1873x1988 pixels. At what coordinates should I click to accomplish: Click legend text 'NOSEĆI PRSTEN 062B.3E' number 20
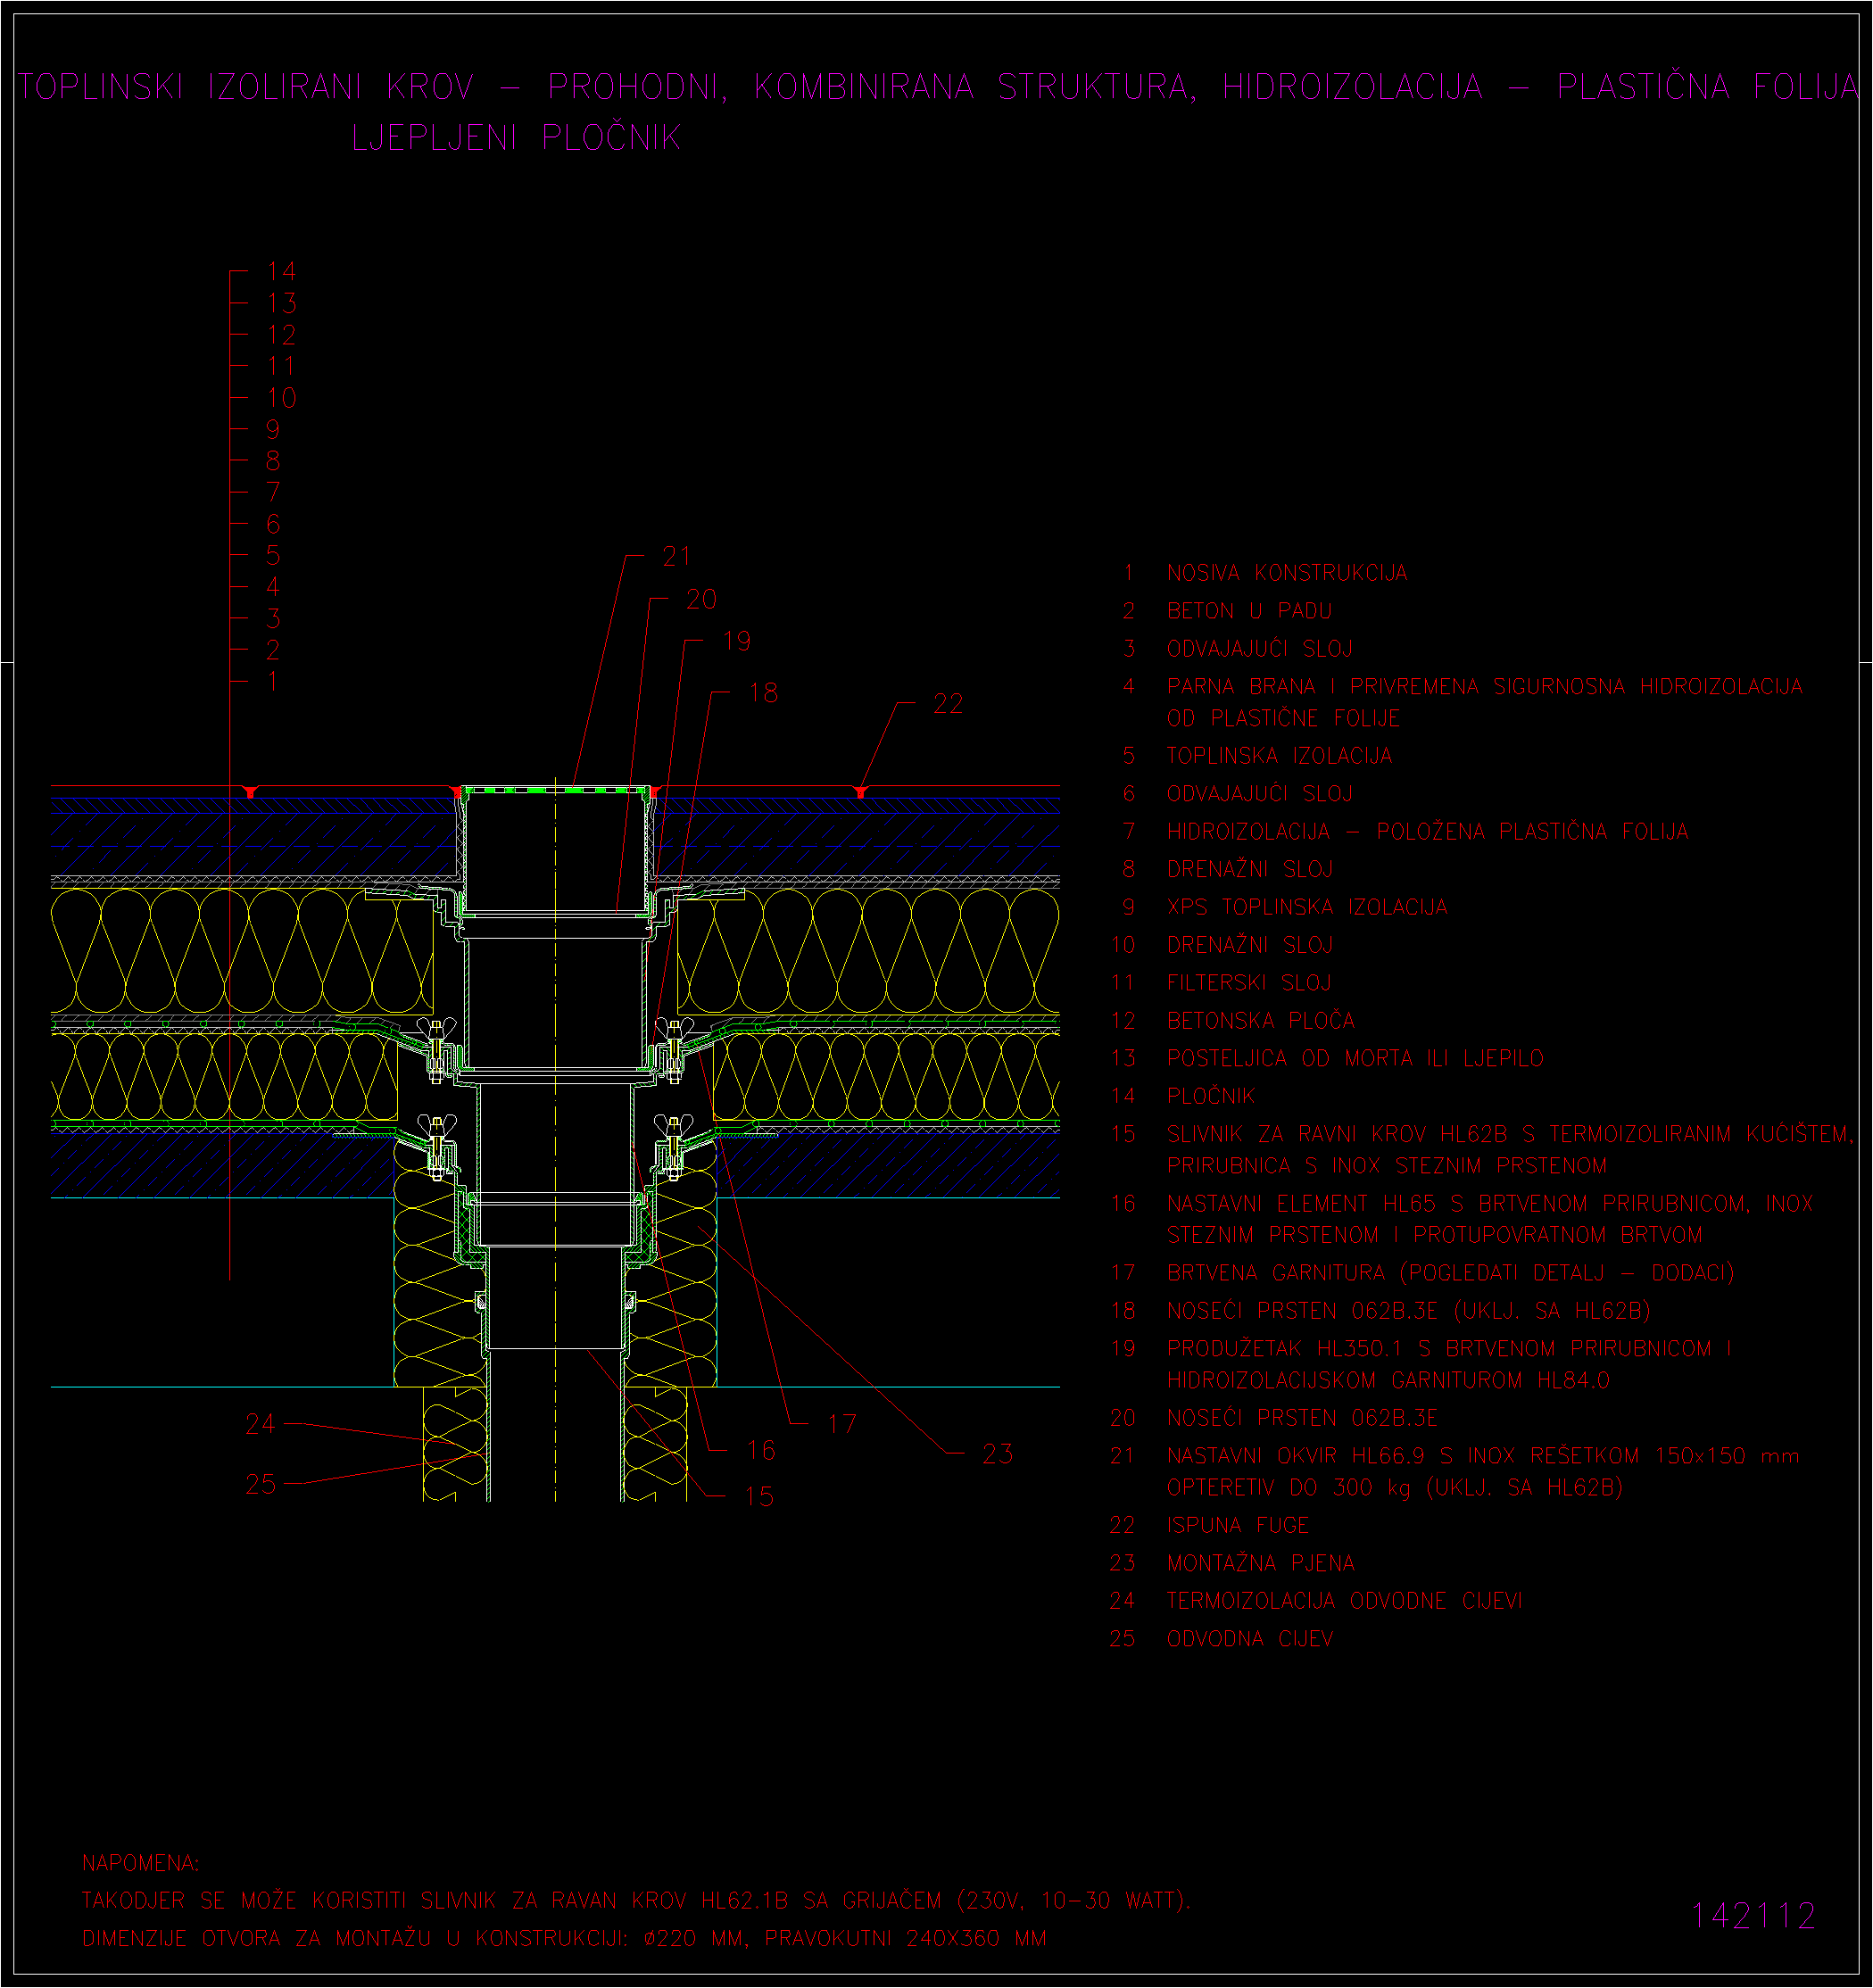pos(1302,1417)
